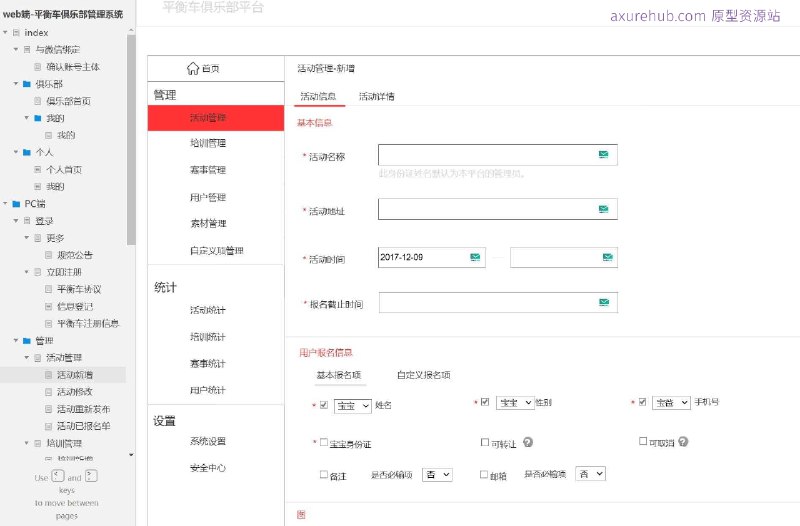Image resolution: width=800 pixels, height=526 pixels.
Task: Click the 活动地址 input field
Action: click(x=498, y=209)
